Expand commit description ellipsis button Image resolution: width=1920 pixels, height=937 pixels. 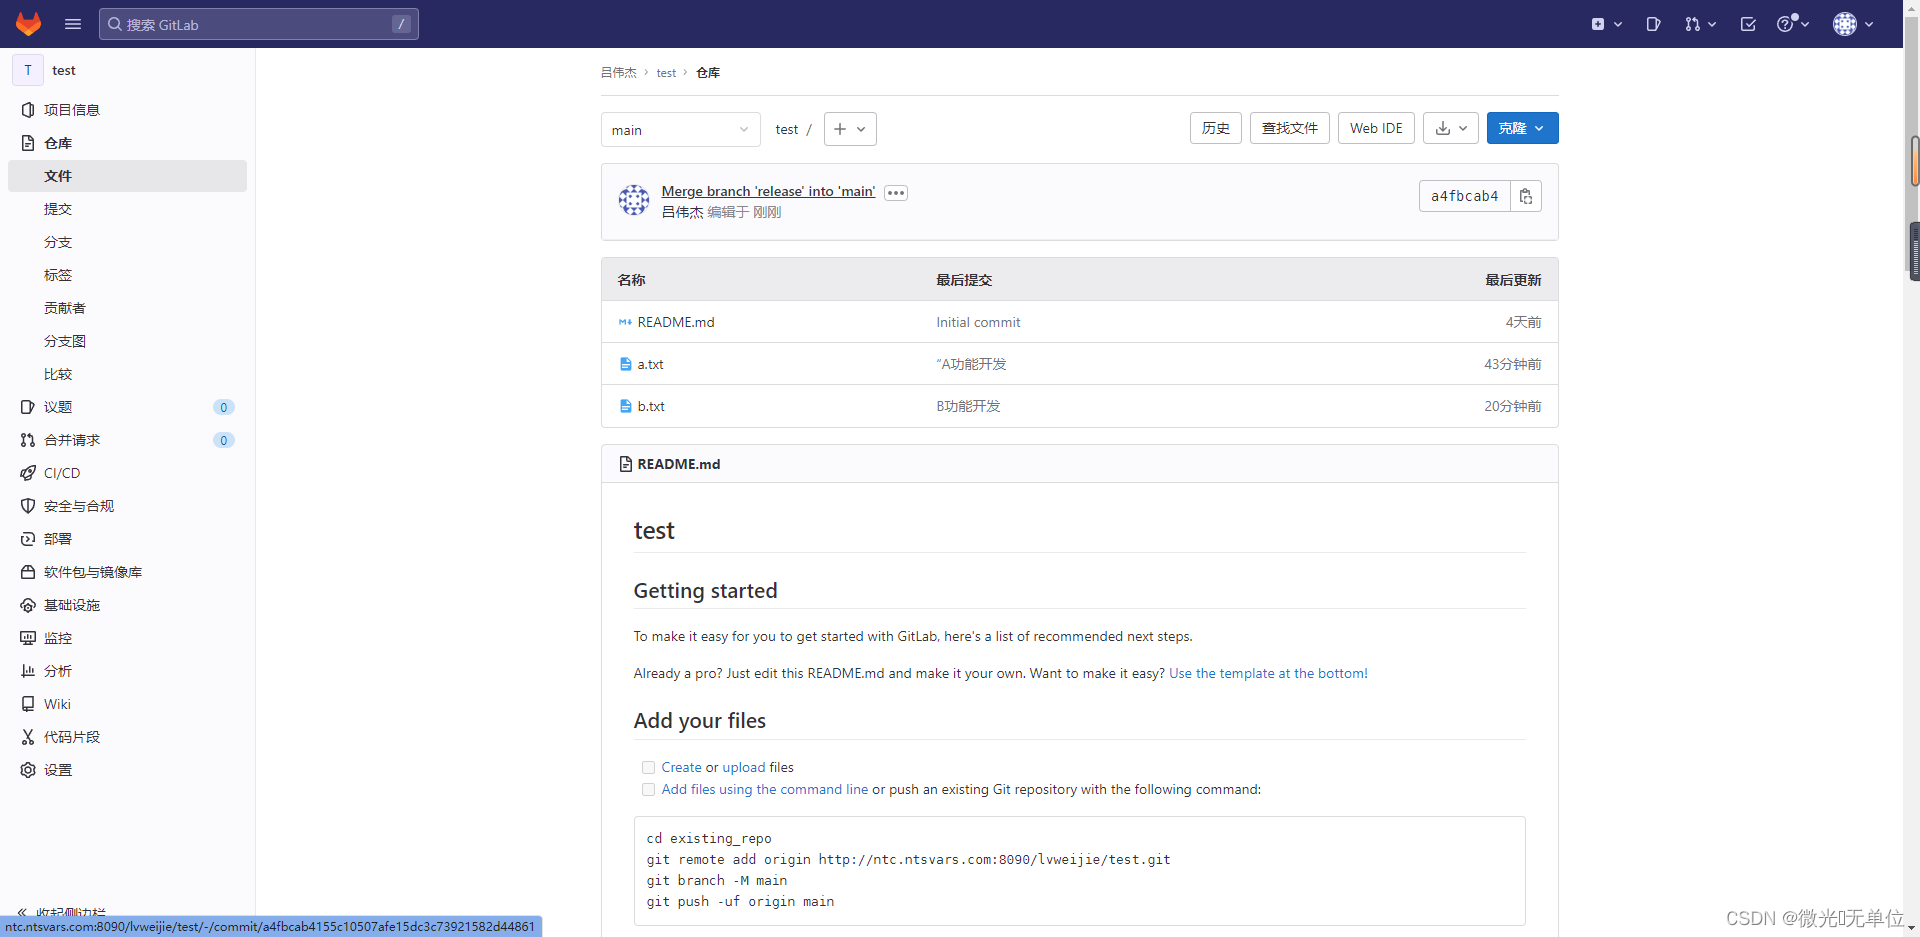tap(896, 193)
